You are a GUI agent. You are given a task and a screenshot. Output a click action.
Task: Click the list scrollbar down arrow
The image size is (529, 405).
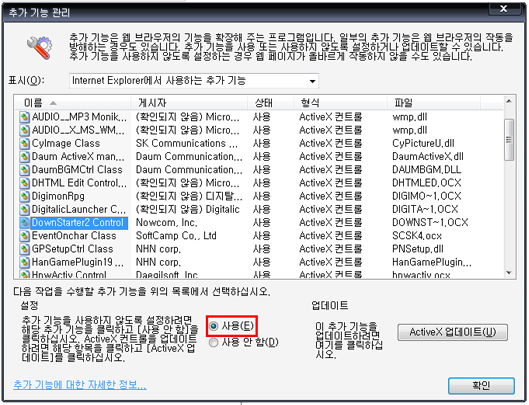tap(509, 273)
